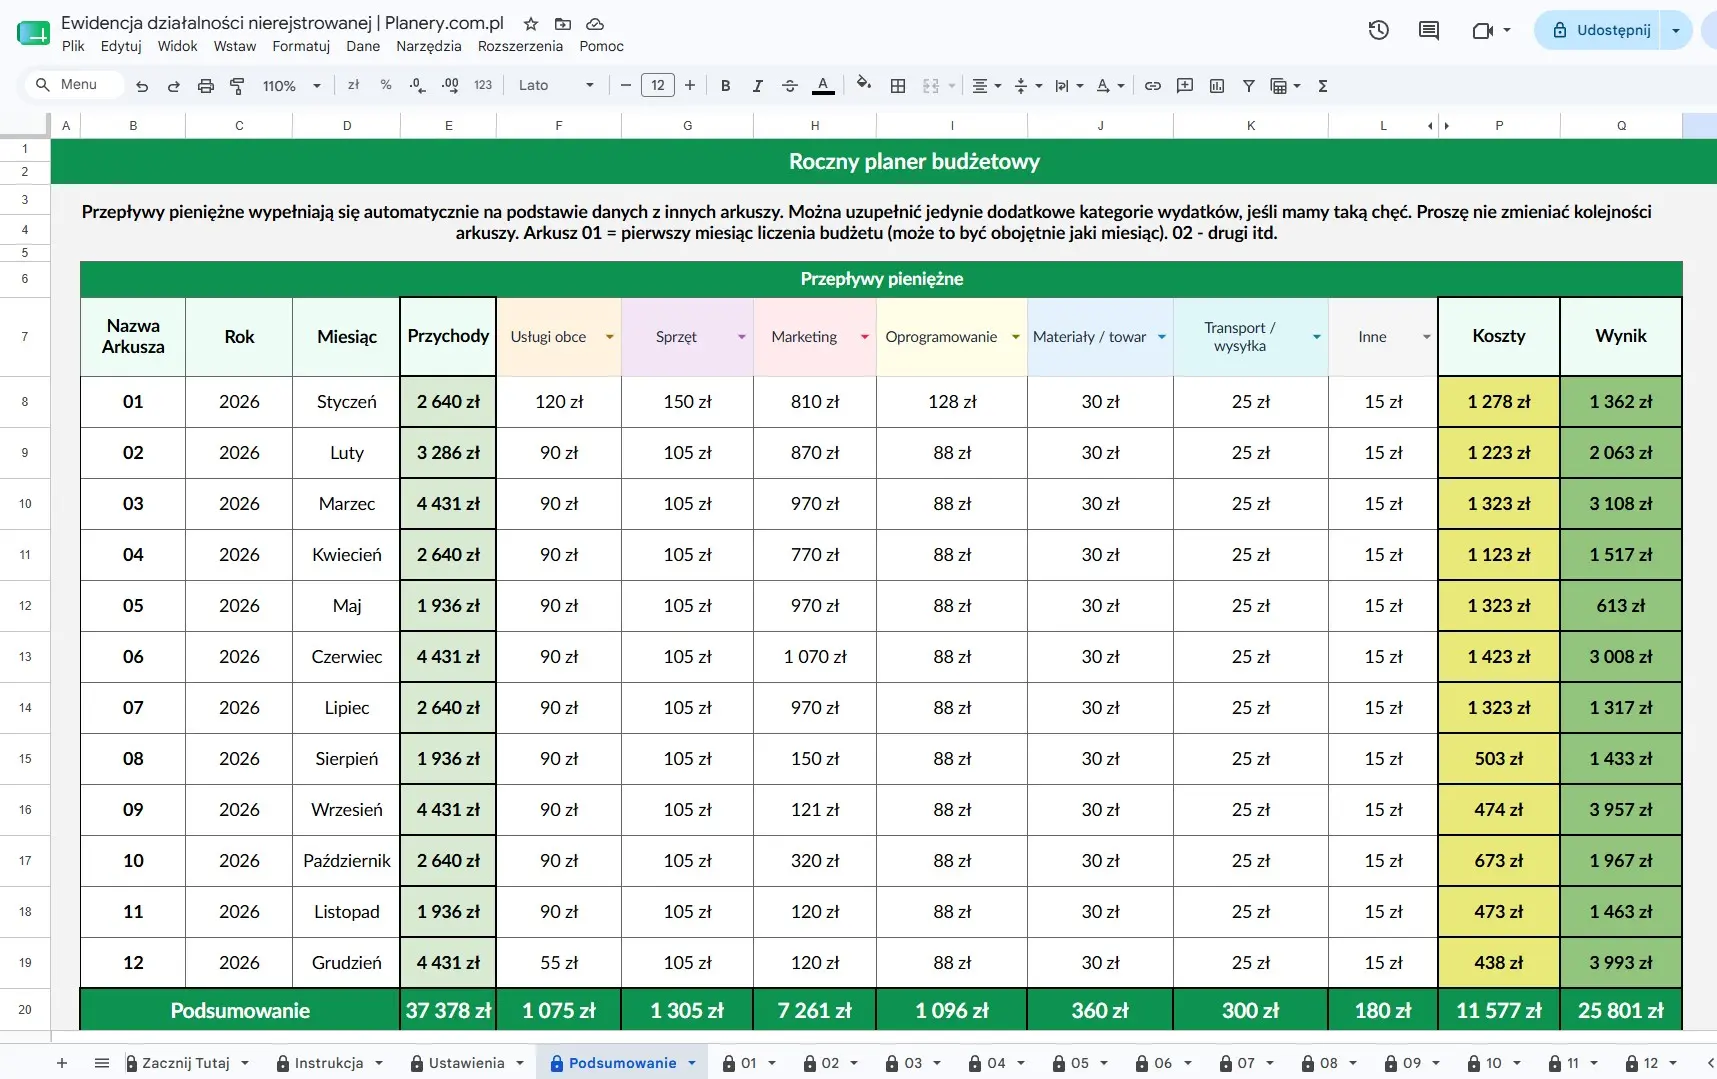Image resolution: width=1717 pixels, height=1079 pixels.
Task: Switch to the Instrukcja sheet tab
Action: point(329,1063)
